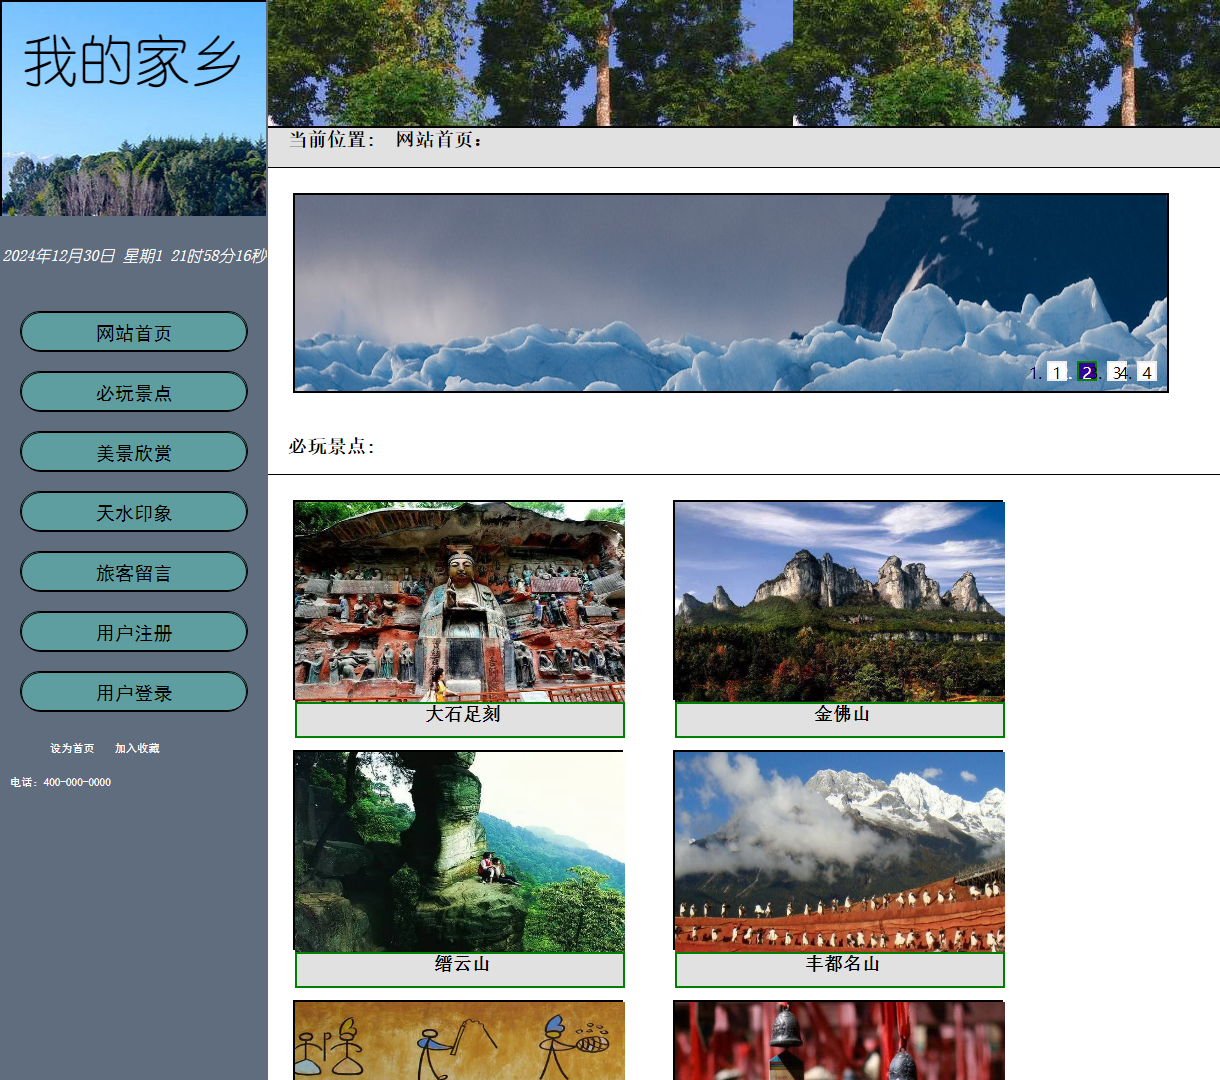Show carousel slide 4 via its indicator

tap(1147, 372)
